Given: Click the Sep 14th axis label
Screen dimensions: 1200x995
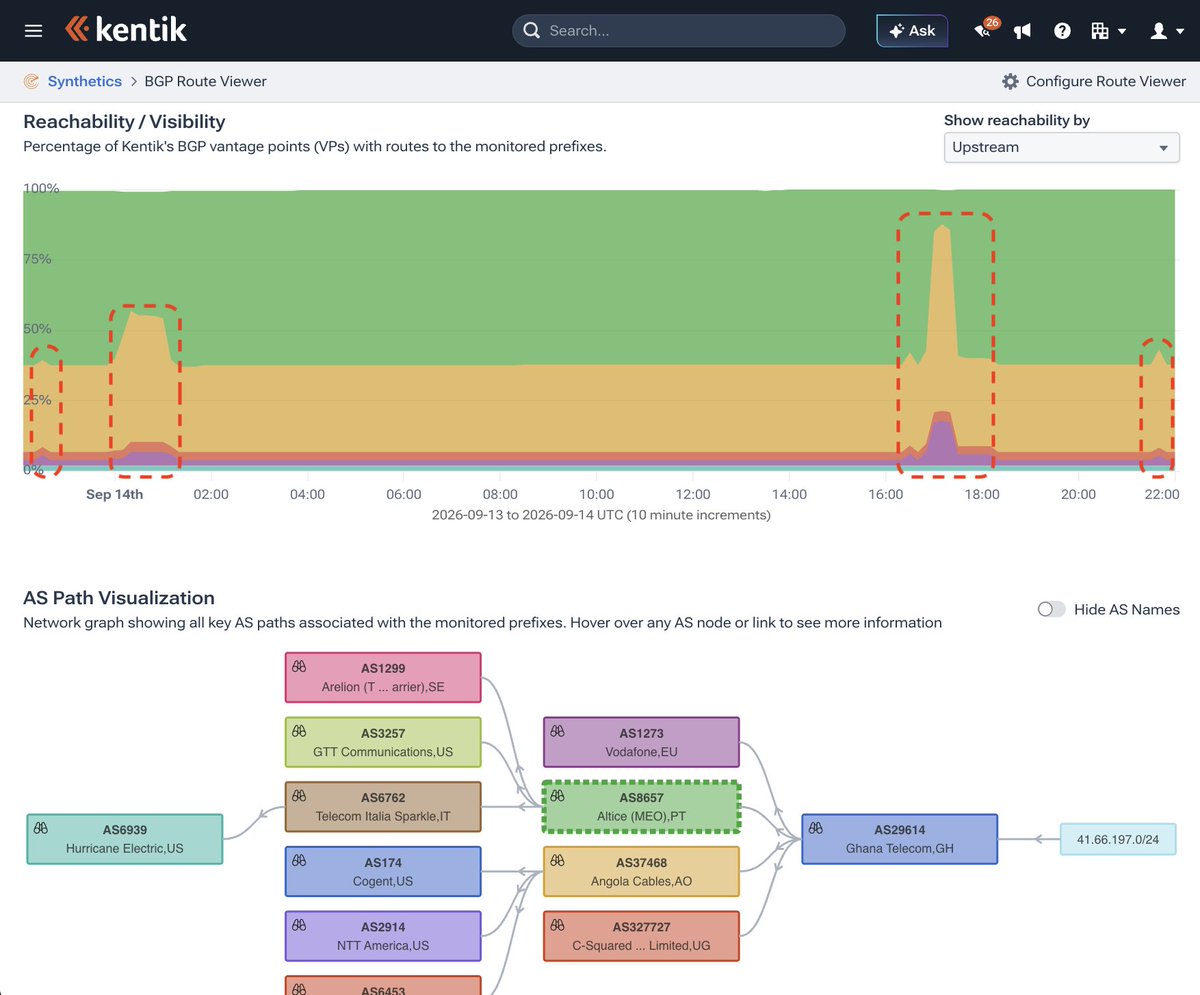Looking at the screenshot, I should (x=114, y=494).
